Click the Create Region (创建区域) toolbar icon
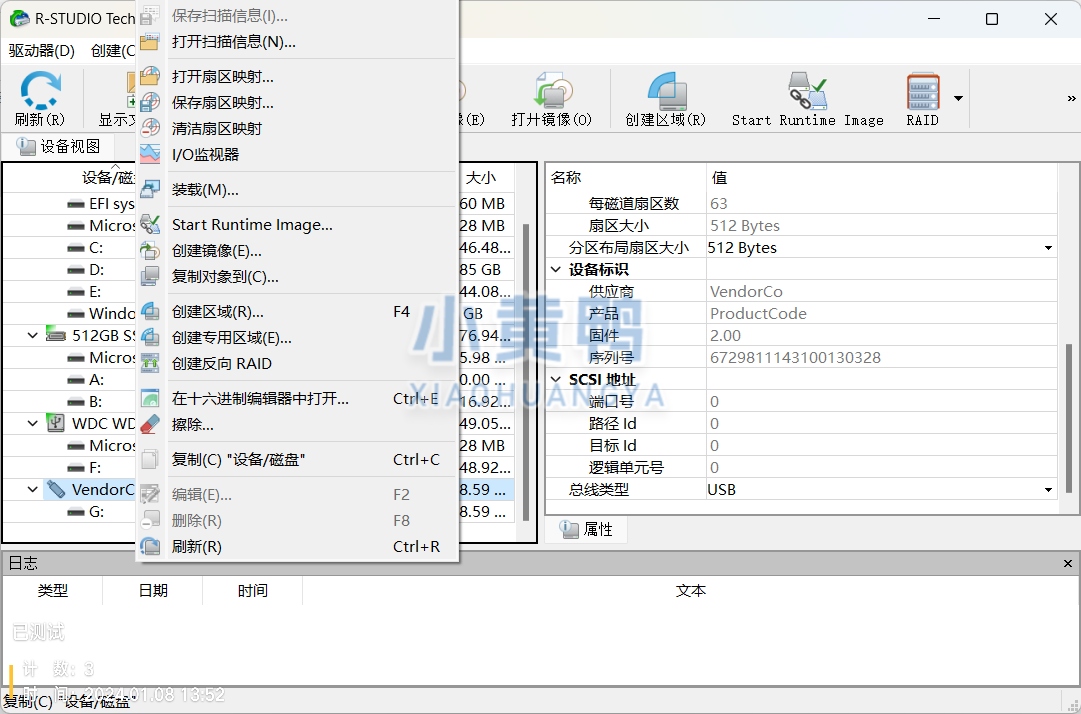The height and width of the screenshot is (714, 1081). pos(666,91)
